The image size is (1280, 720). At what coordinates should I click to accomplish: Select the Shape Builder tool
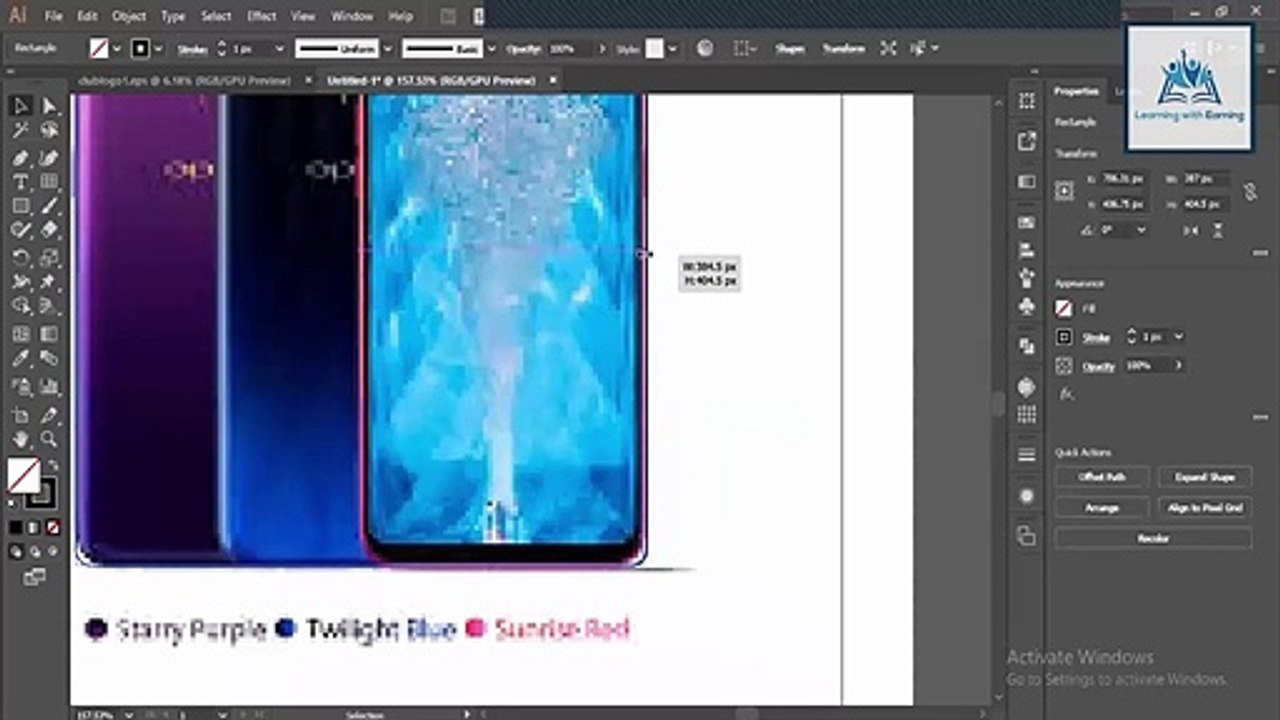point(21,306)
